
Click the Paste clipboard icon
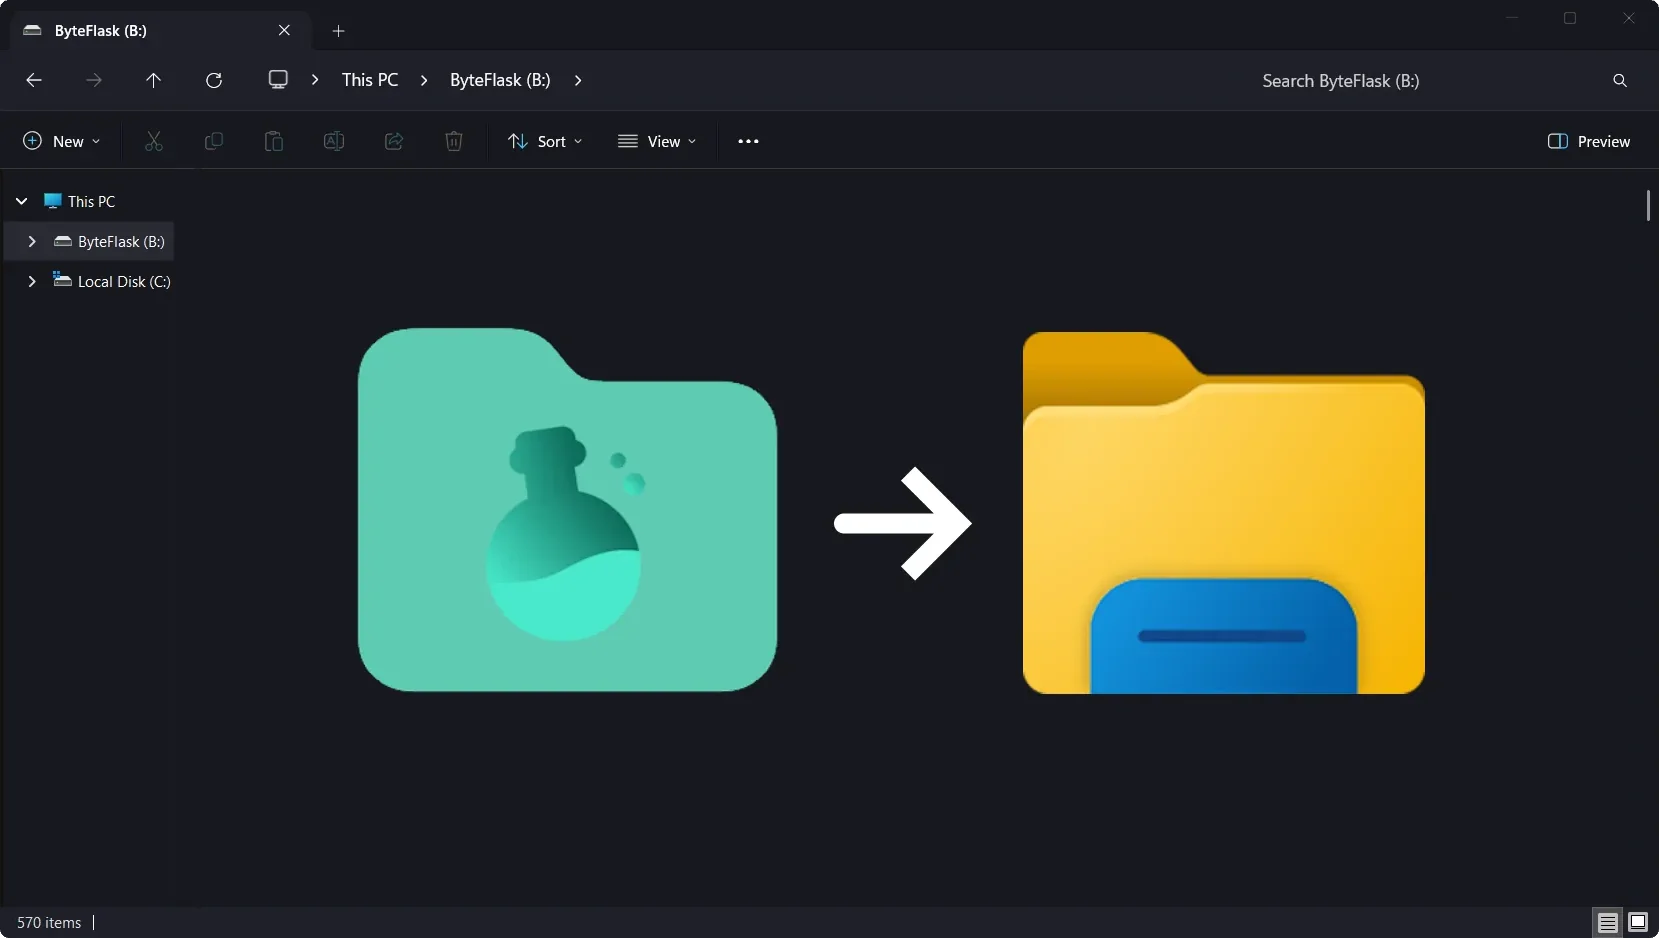[273, 141]
